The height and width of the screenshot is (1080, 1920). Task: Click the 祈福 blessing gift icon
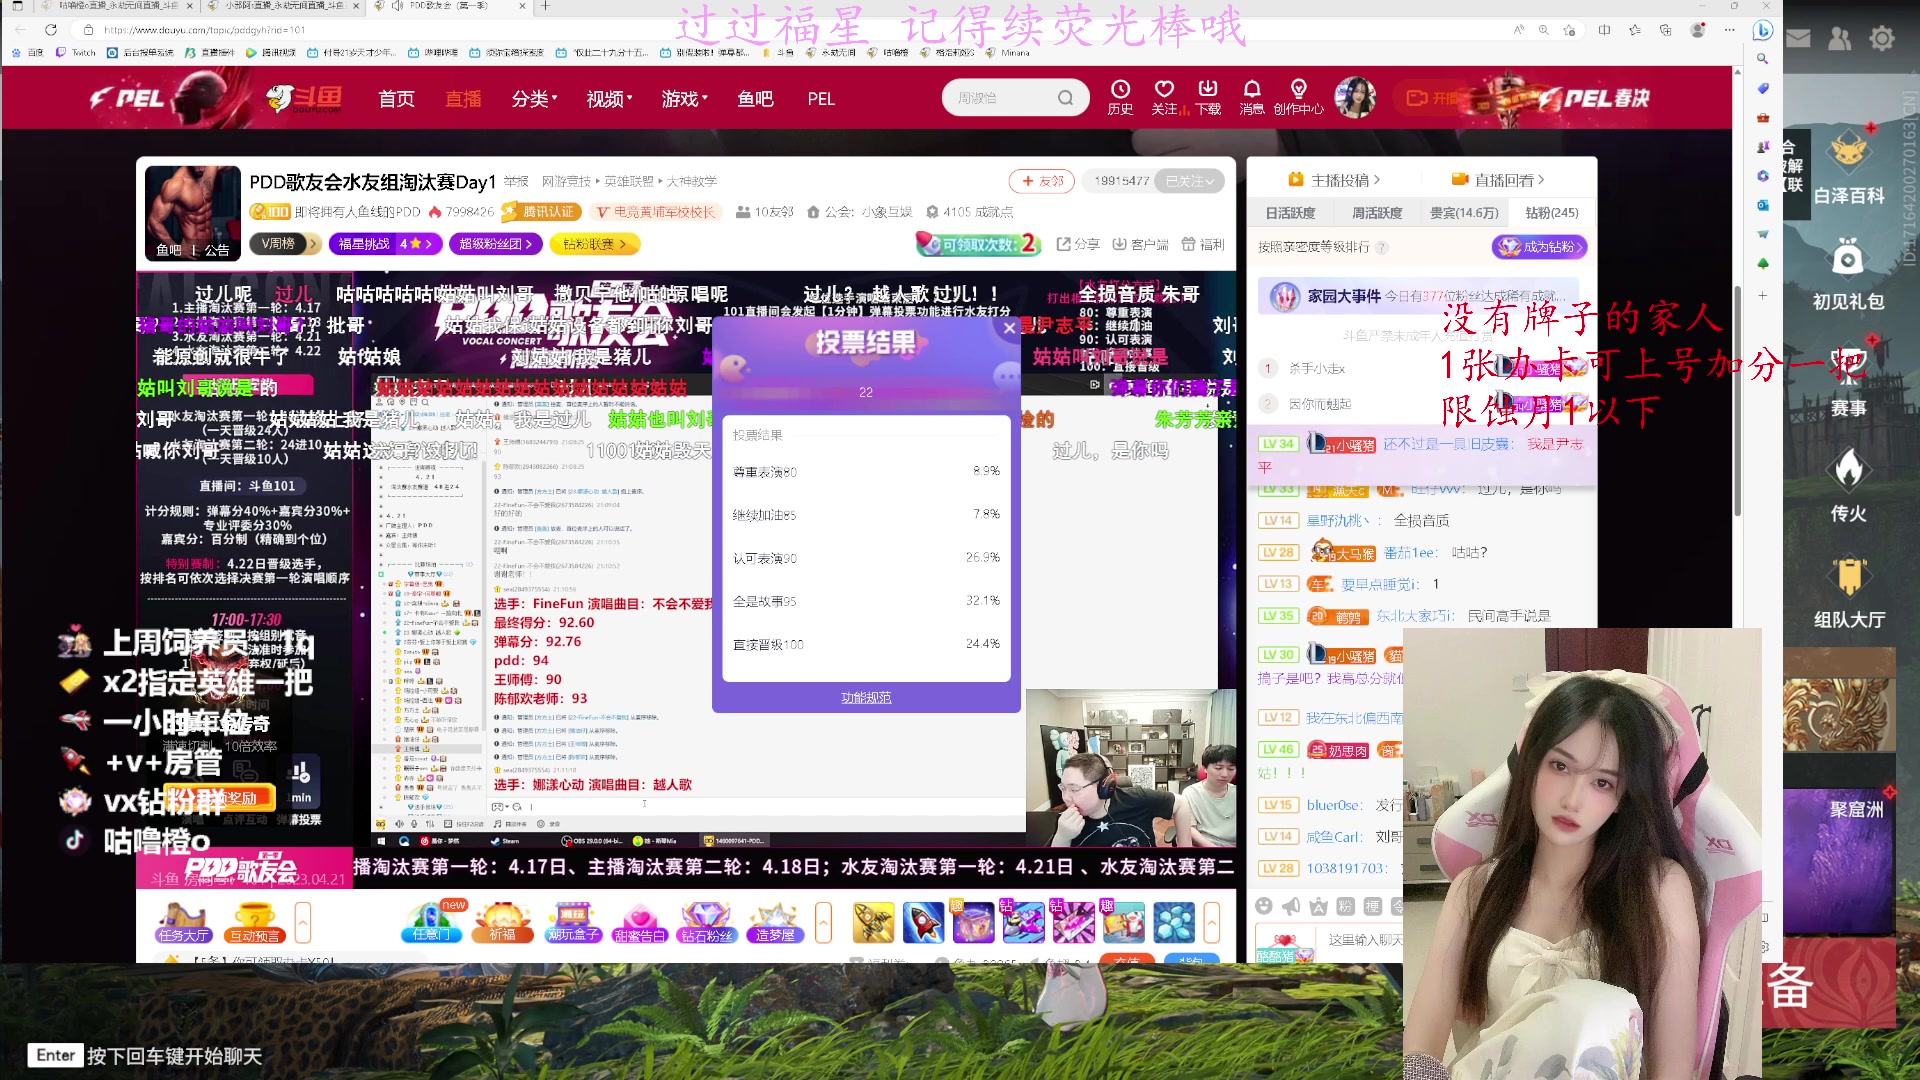click(502, 920)
